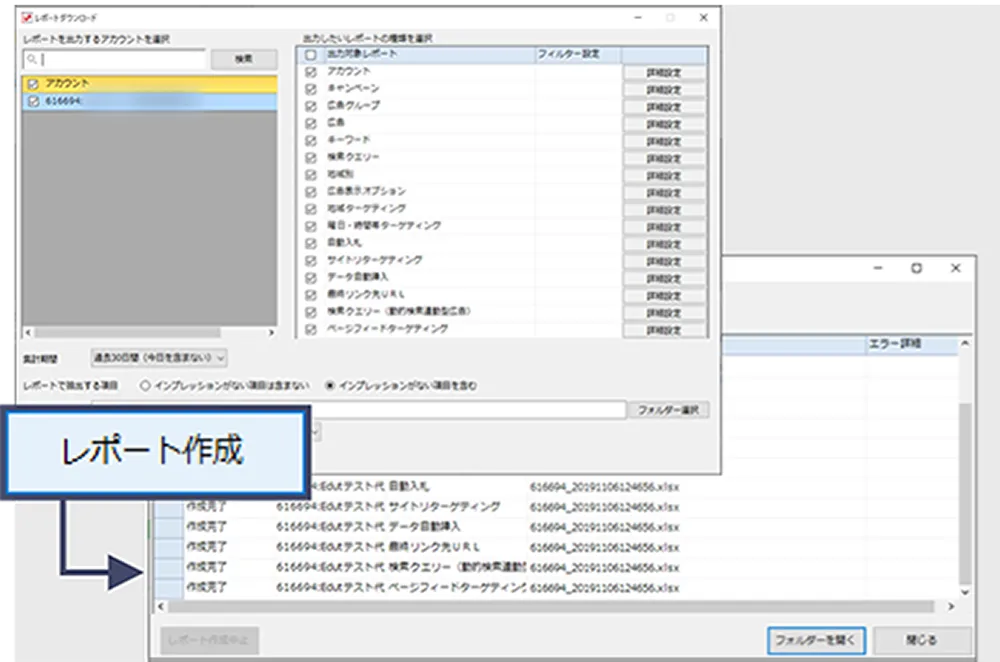
Task: Click the 検索 button
Action: coord(243,60)
